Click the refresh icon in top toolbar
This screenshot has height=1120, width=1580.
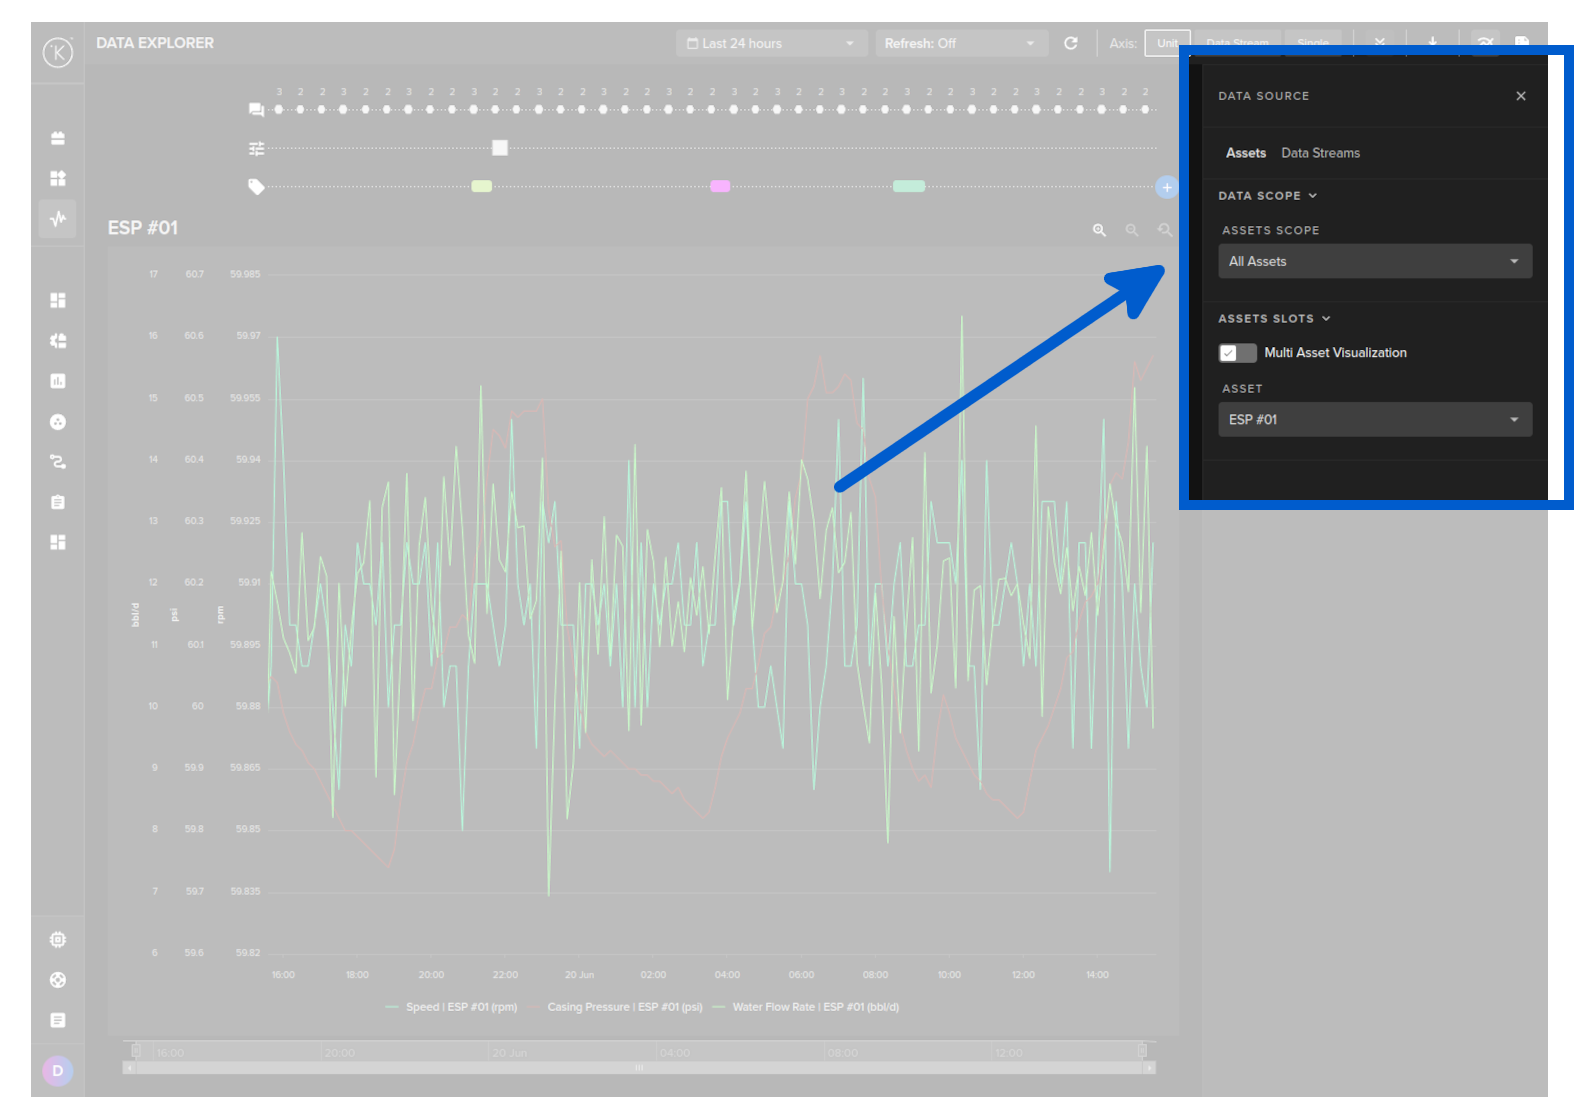point(1070,43)
